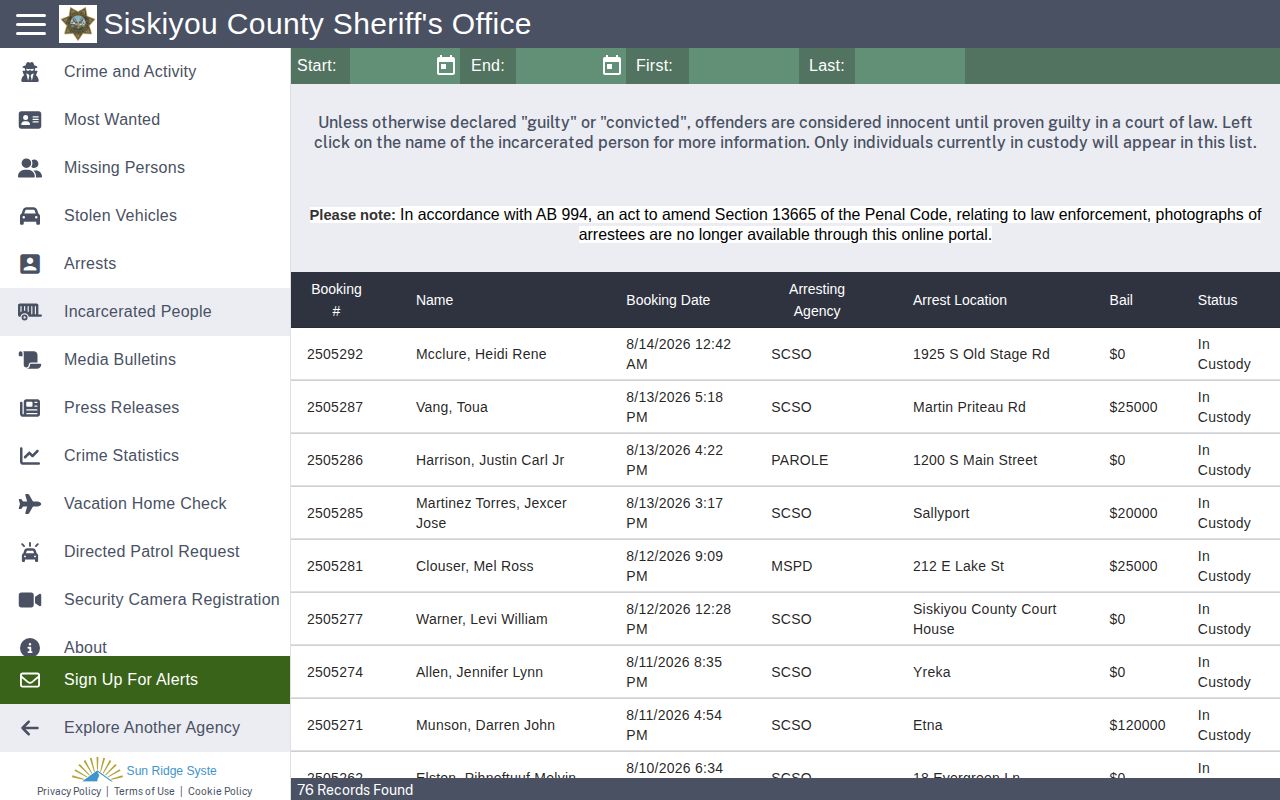The image size is (1280, 800).
Task: Open record for Clouser, Mel Ross
Action: coord(475,566)
